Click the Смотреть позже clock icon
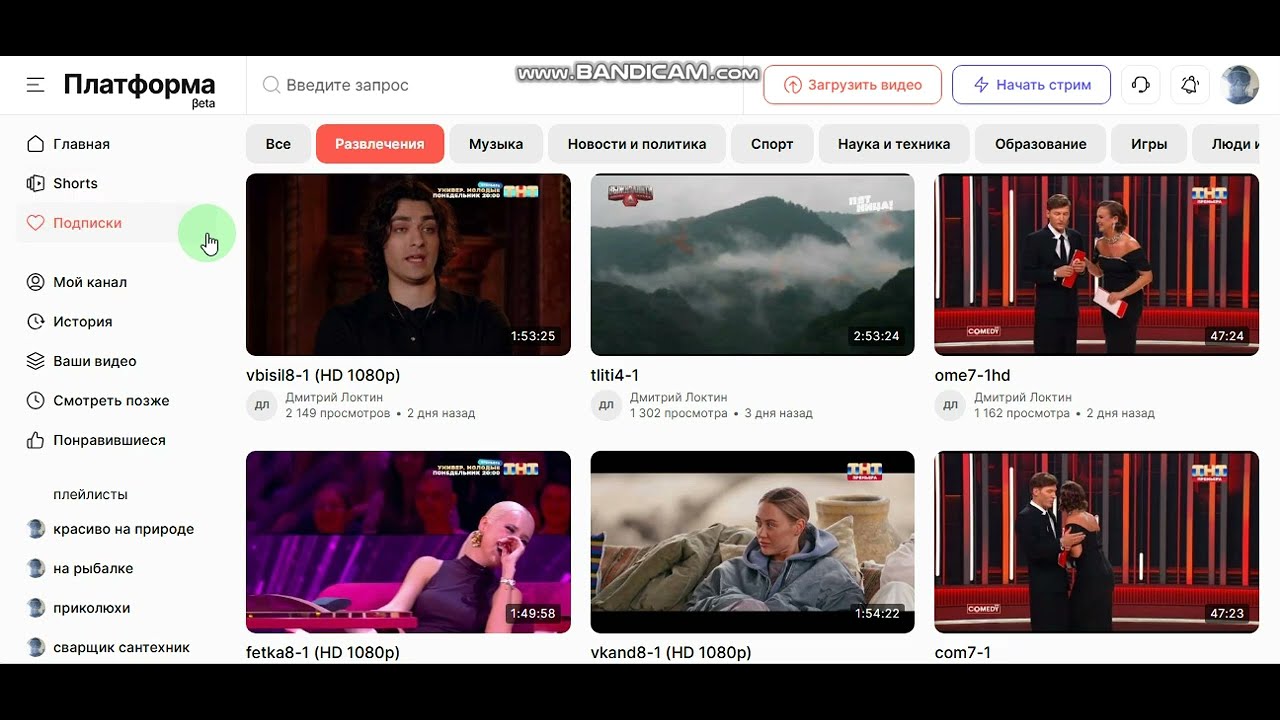Screen dimensions: 1280x720 [36, 401]
